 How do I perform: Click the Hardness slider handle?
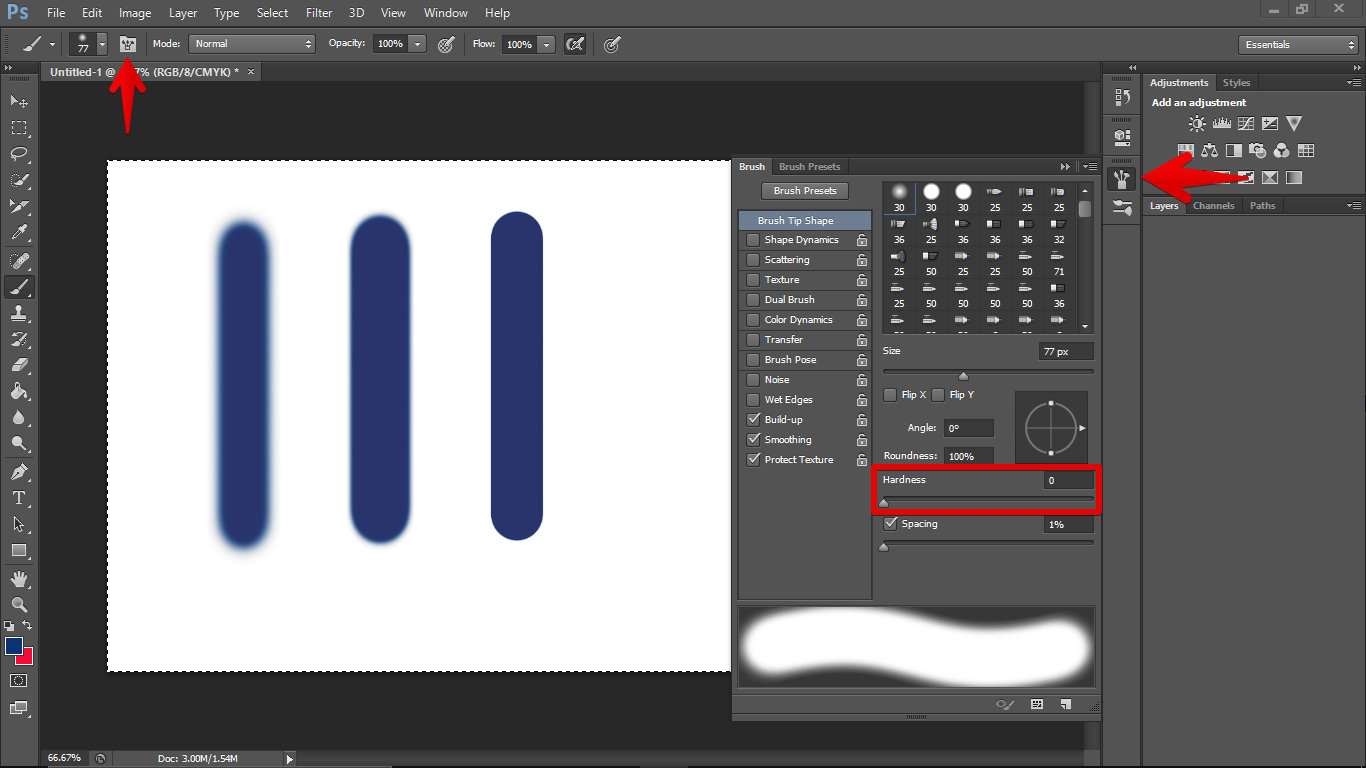(883, 503)
